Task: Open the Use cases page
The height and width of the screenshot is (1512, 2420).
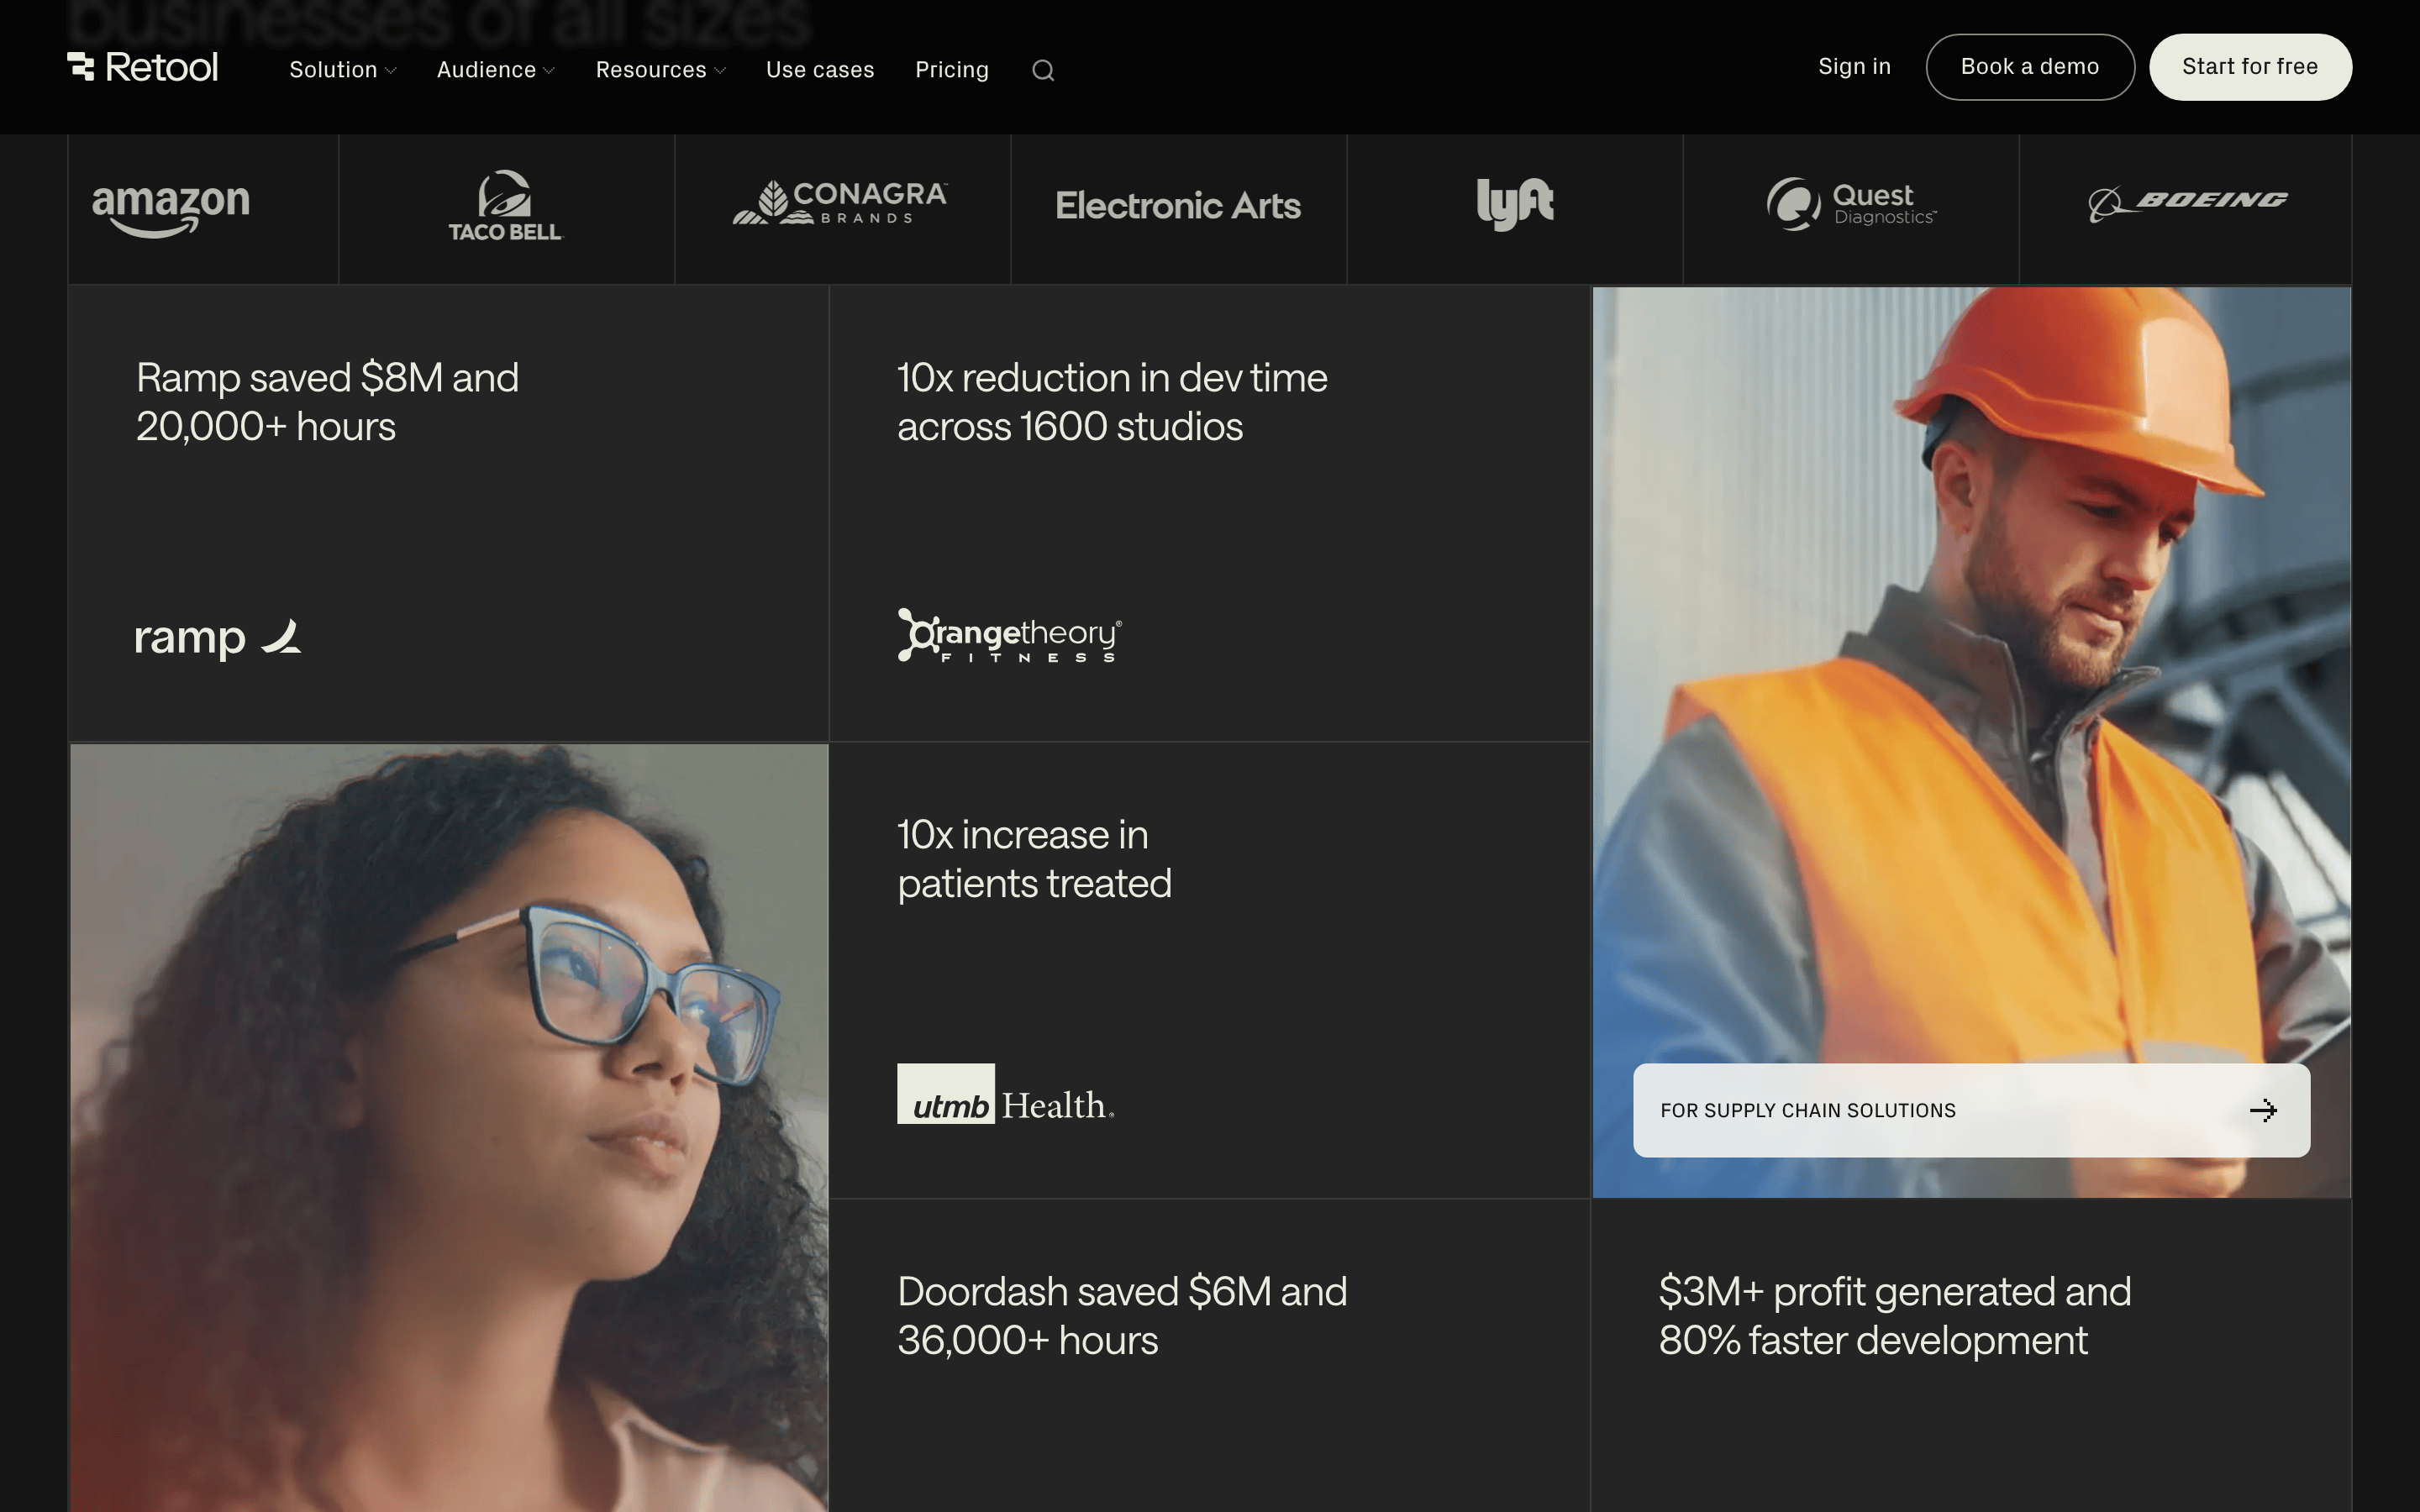Action: coord(820,70)
